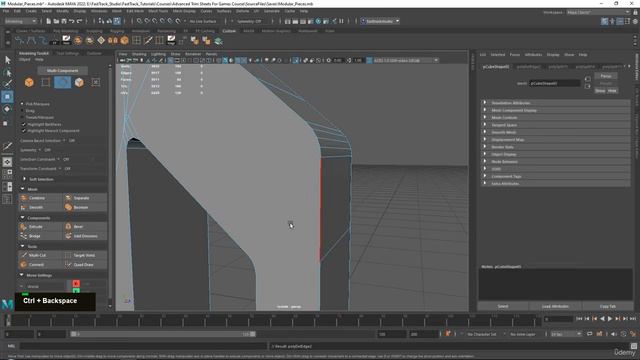
Task: Expand Mesh Component Display section
Action: coord(555,110)
